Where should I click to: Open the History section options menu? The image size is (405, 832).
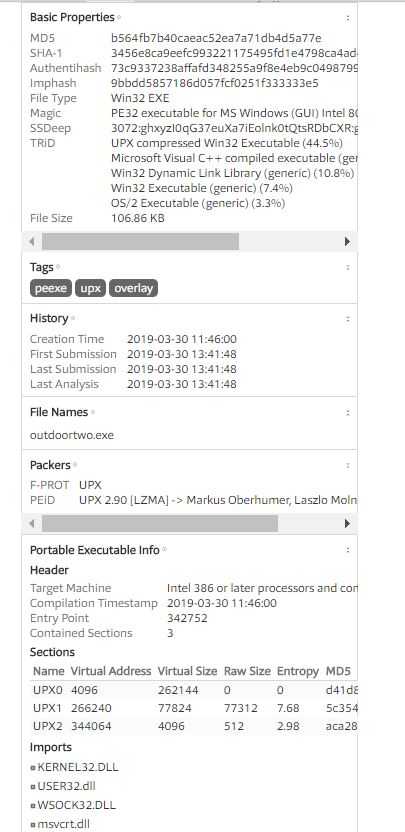(x=348, y=318)
